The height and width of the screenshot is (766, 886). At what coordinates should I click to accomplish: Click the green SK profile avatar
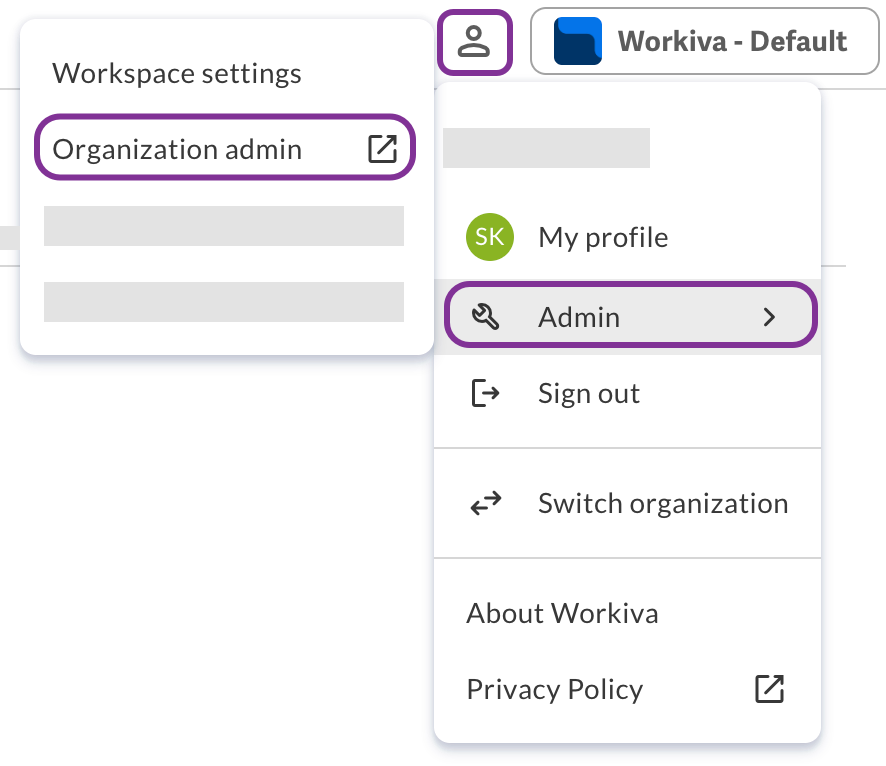(x=489, y=237)
